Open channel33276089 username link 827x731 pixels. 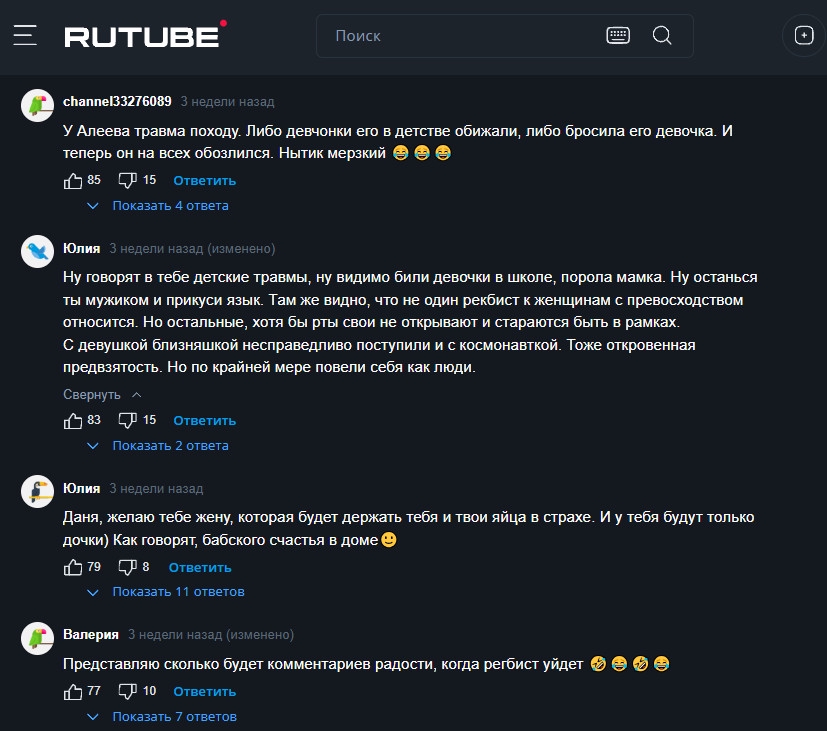(x=117, y=101)
